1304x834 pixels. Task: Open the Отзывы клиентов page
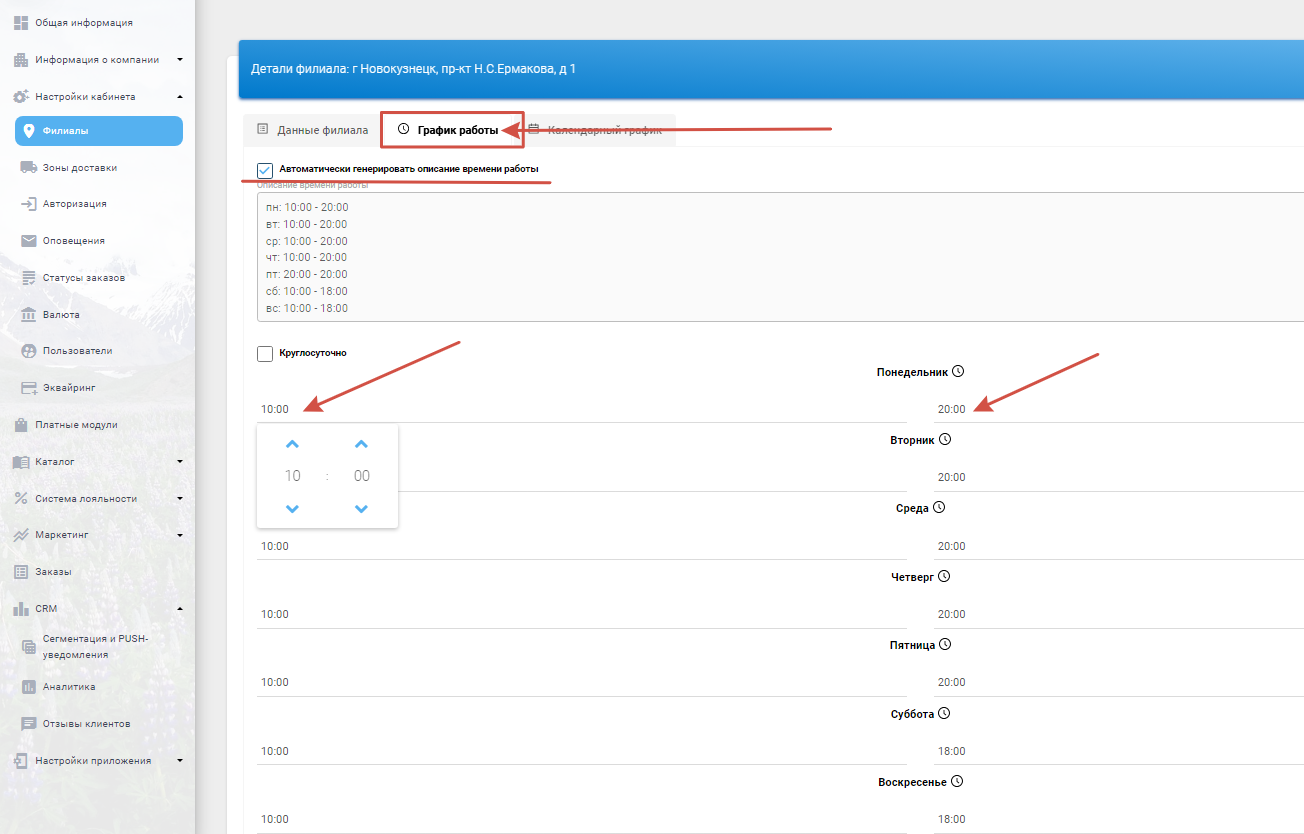pyautogui.click(x=86, y=723)
